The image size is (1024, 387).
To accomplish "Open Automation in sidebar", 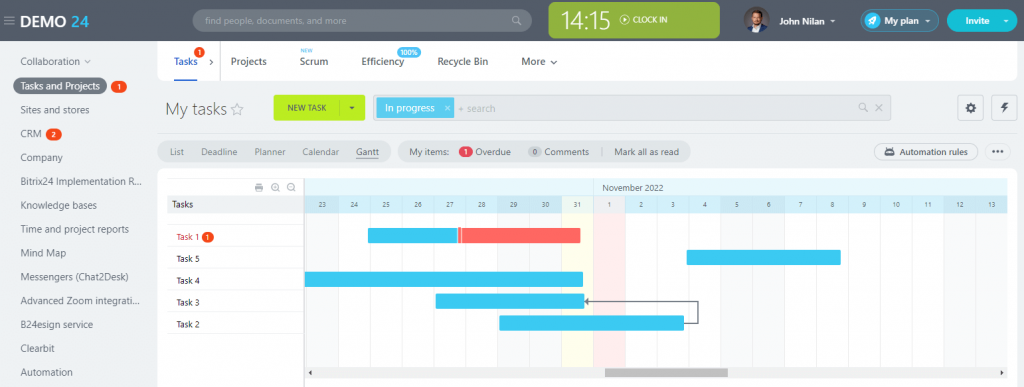I will coord(46,372).
